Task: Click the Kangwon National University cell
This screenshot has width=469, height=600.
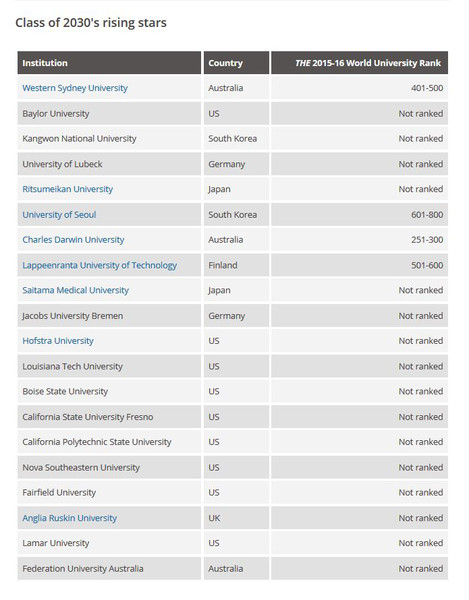Action: (x=109, y=139)
